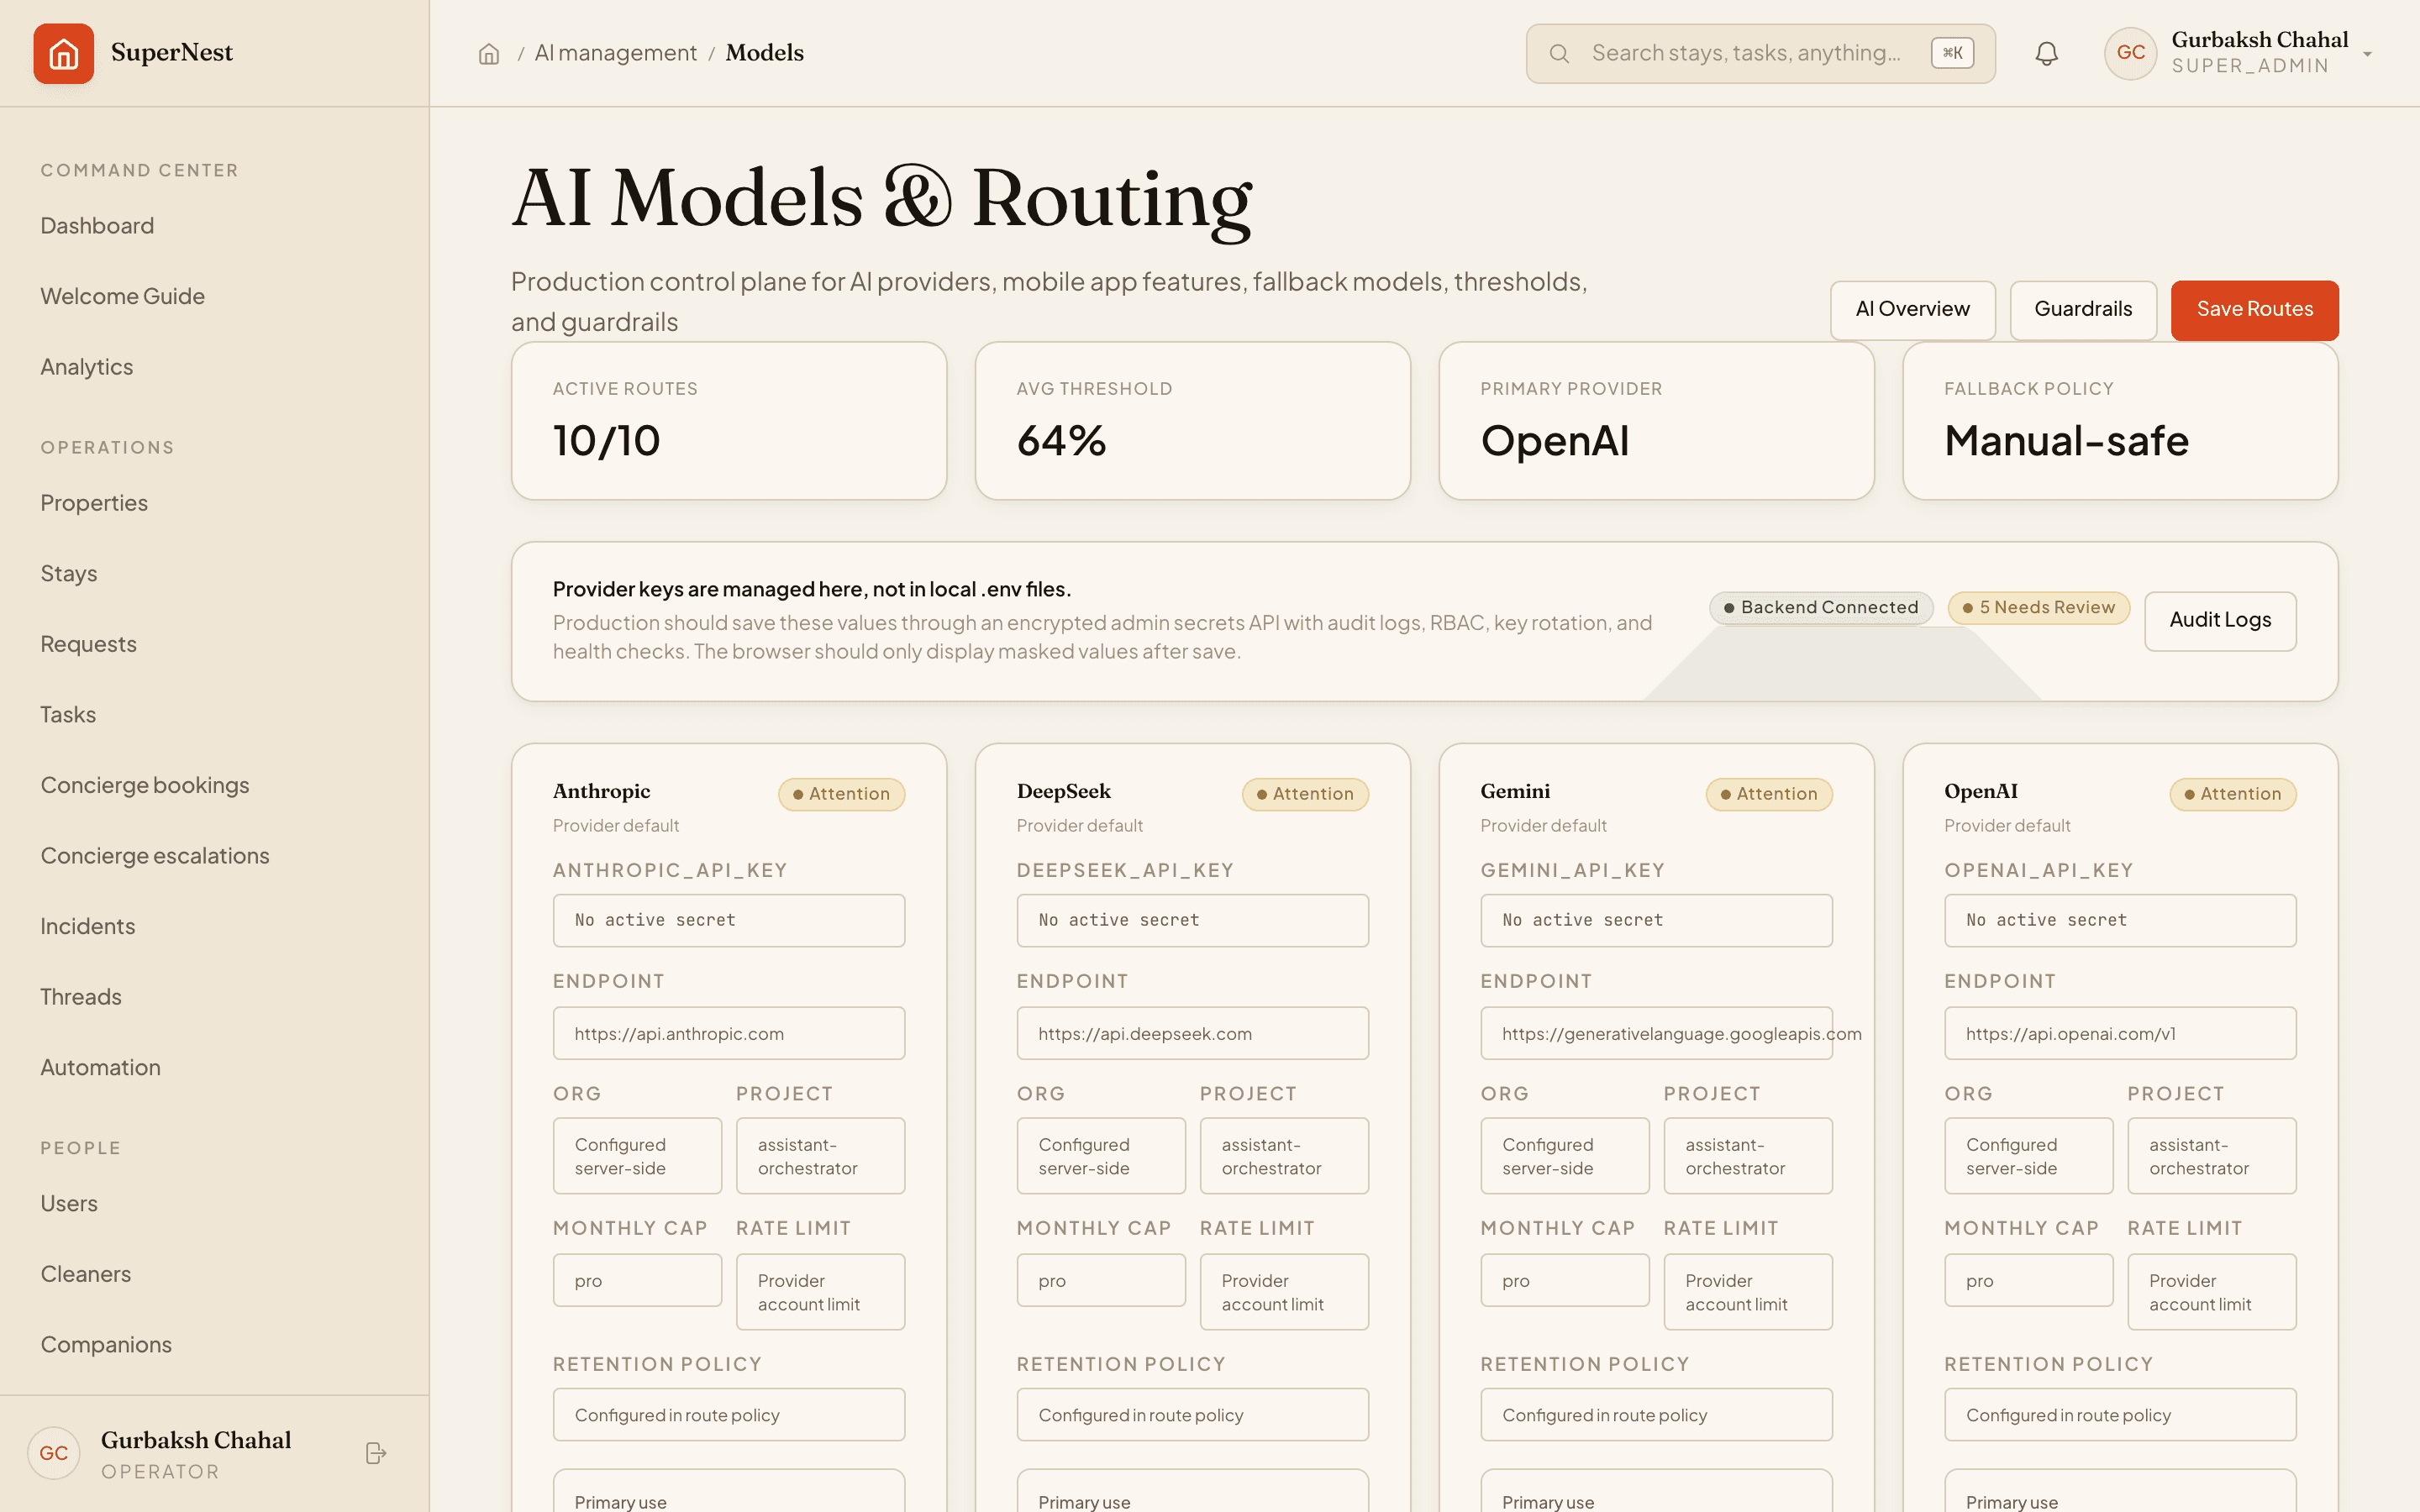Focus ANTHROPIC_API_KEY secret field
Image resolution: width=2420 pixels, height=1512 pixels.
pyautogui.click(x=729, y=920)
